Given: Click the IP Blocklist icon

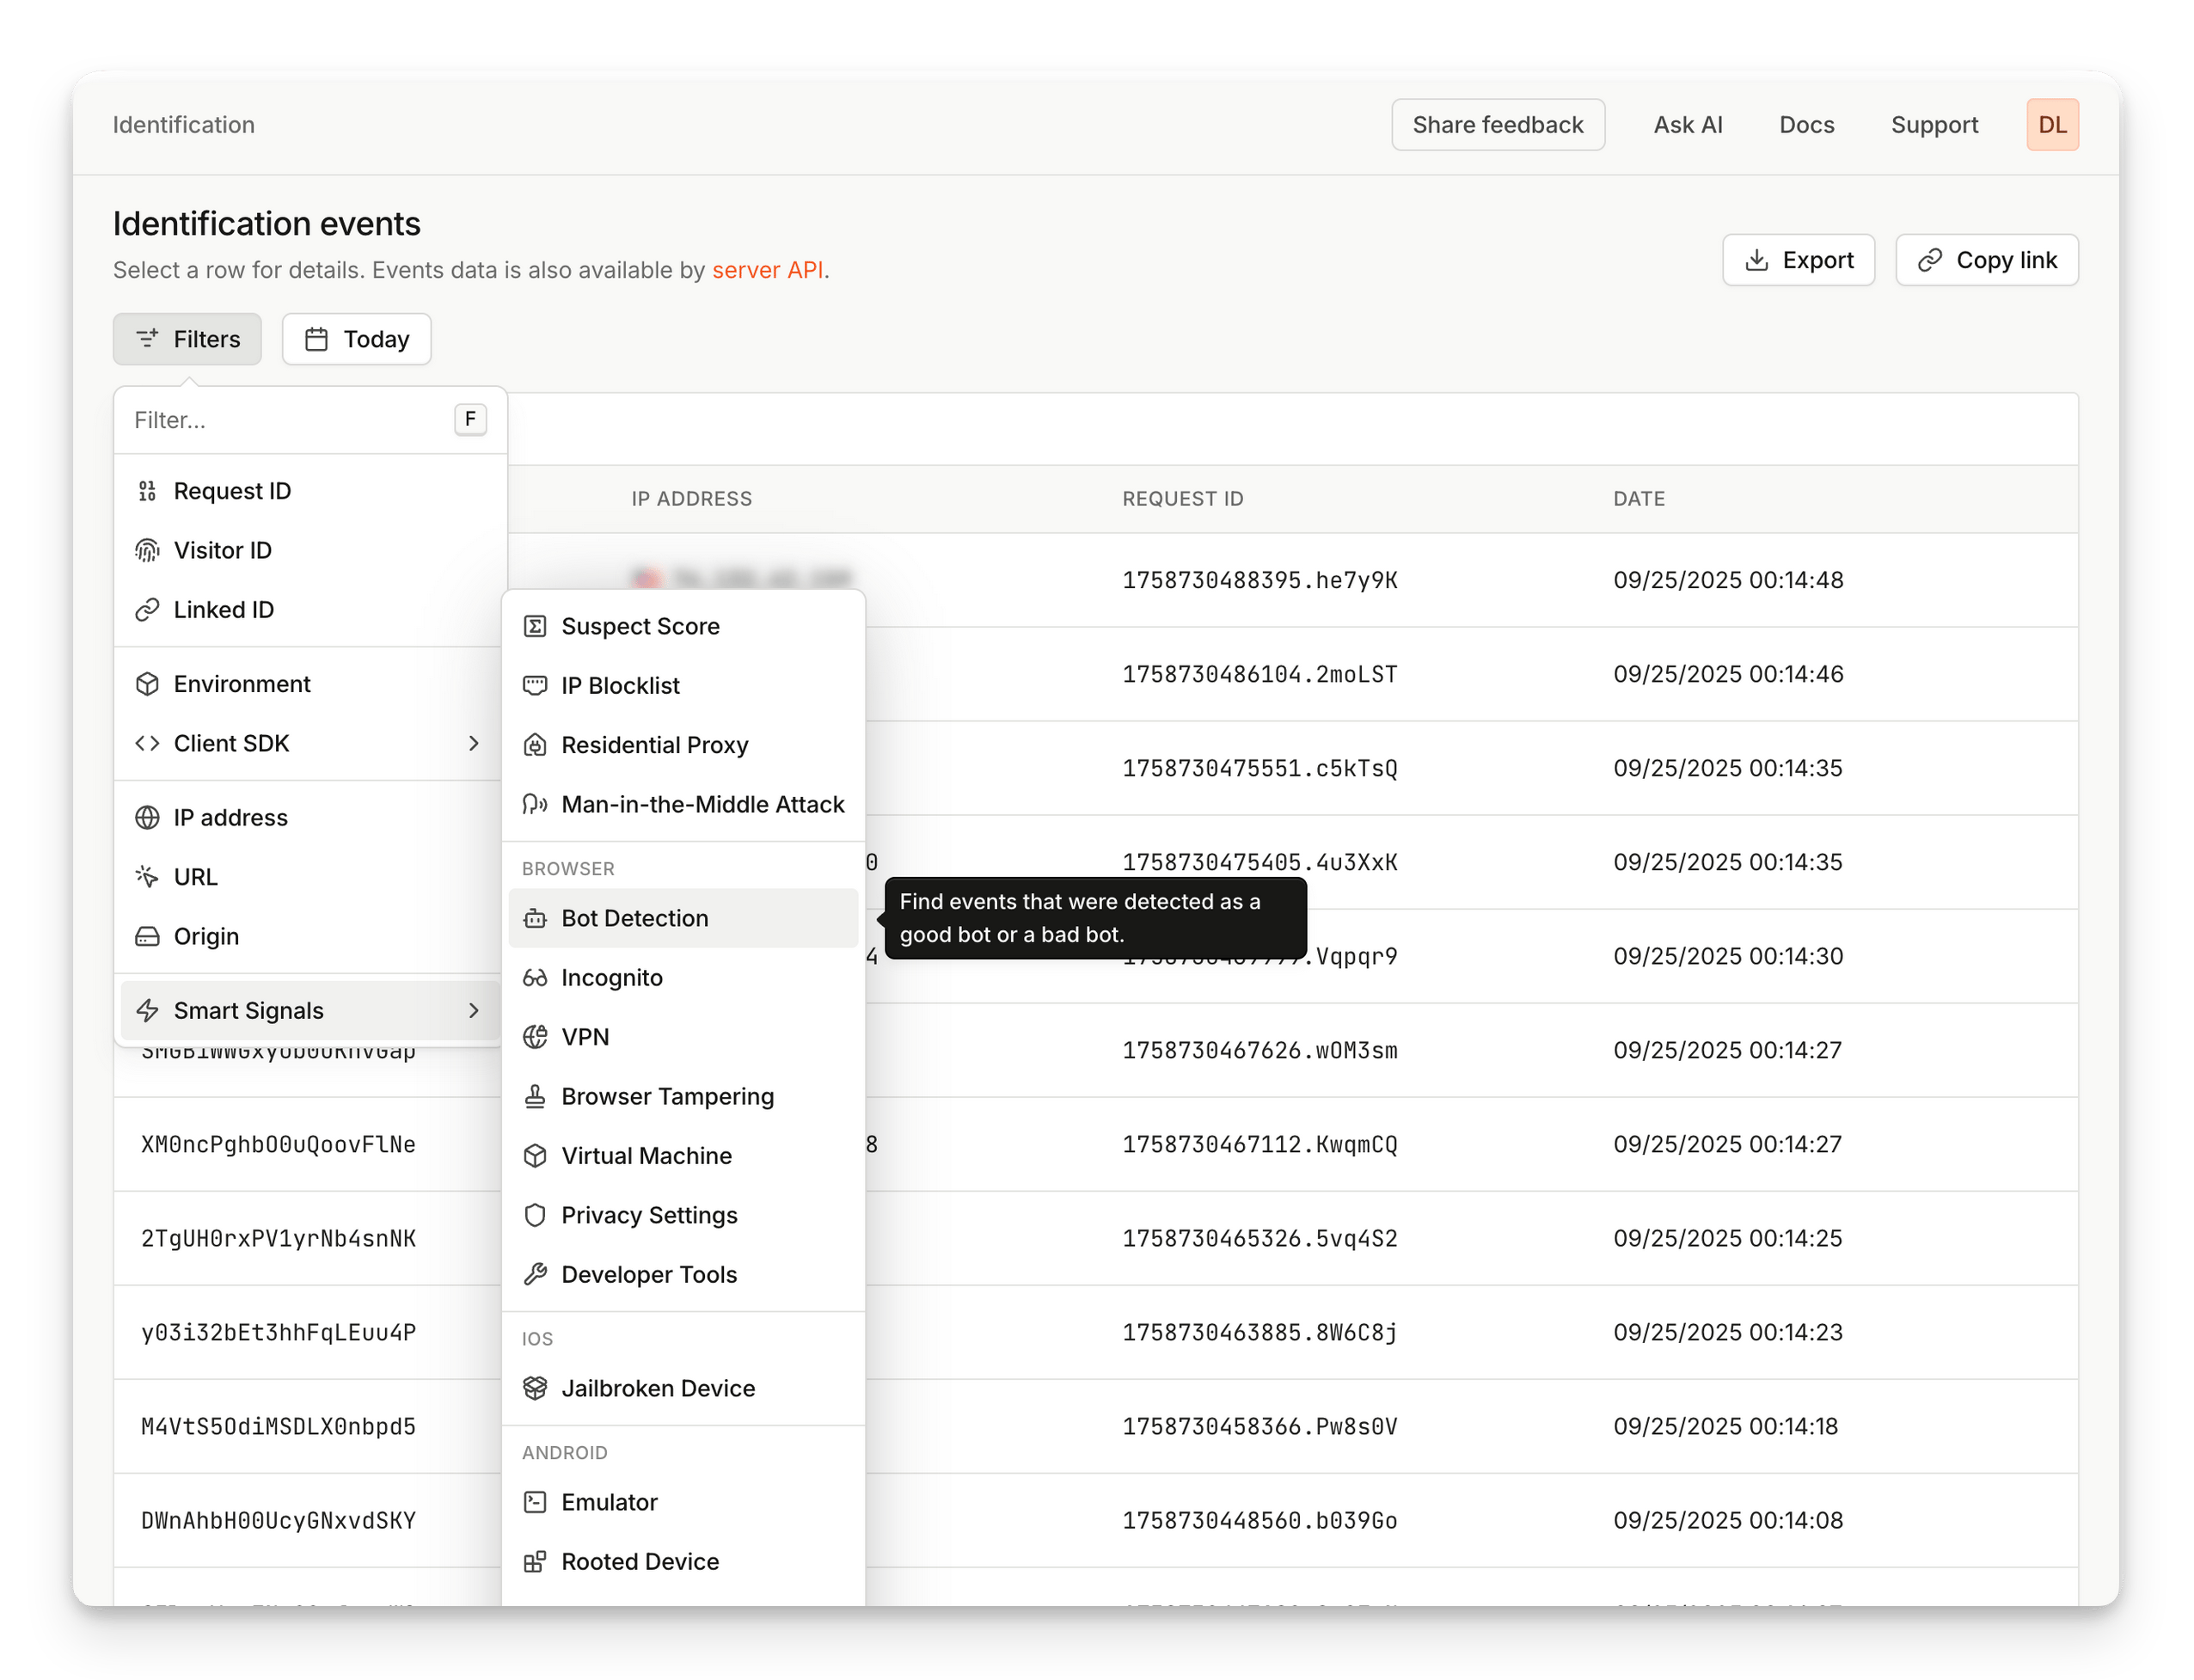Looking at the screenshot, I should click(535, 686).
